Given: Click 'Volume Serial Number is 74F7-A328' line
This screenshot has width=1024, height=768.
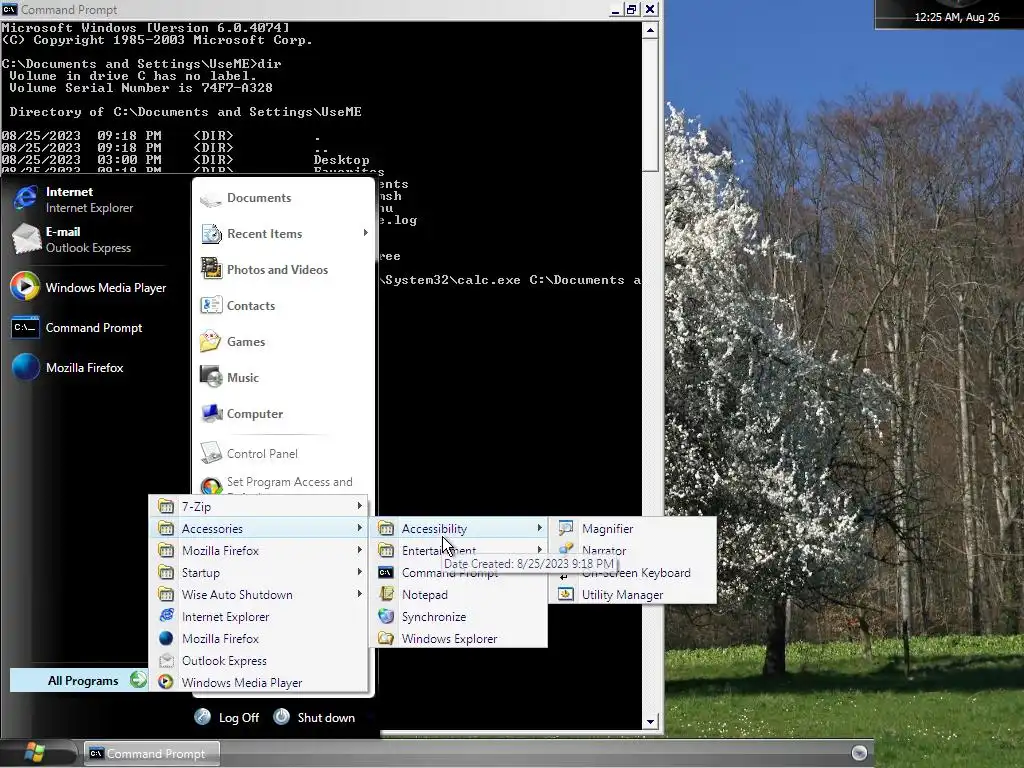Looking at the screenshot, I should tap(140, 88).
